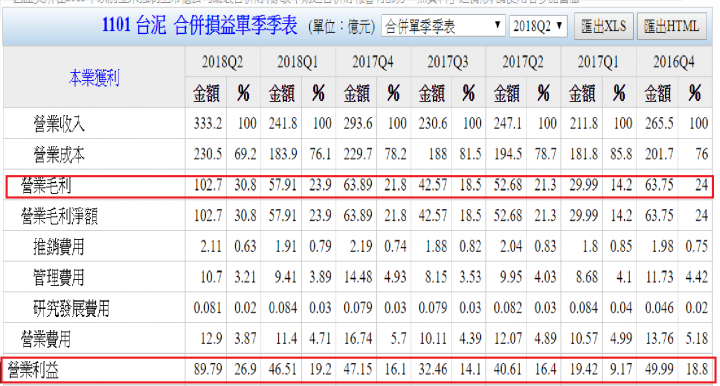
Task: Click the 49.99 operating profit value
Action: click(x=659, y=369)
